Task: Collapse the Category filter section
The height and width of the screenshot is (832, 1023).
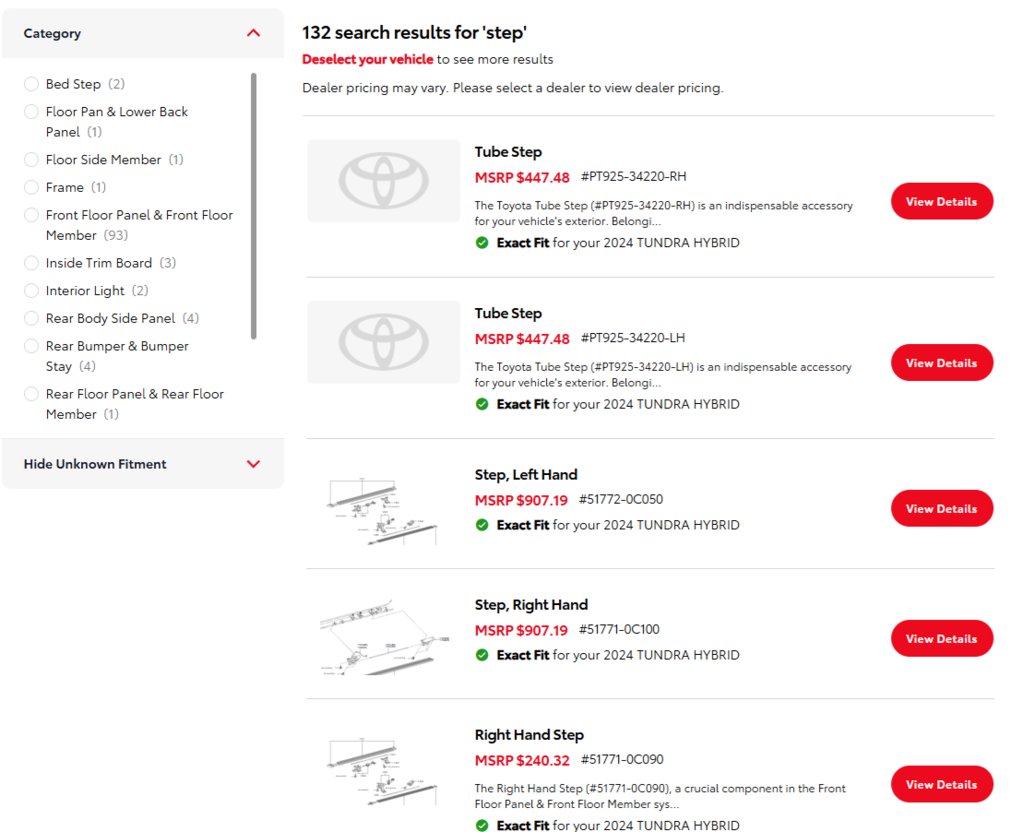Action: [x=253, y=33]
